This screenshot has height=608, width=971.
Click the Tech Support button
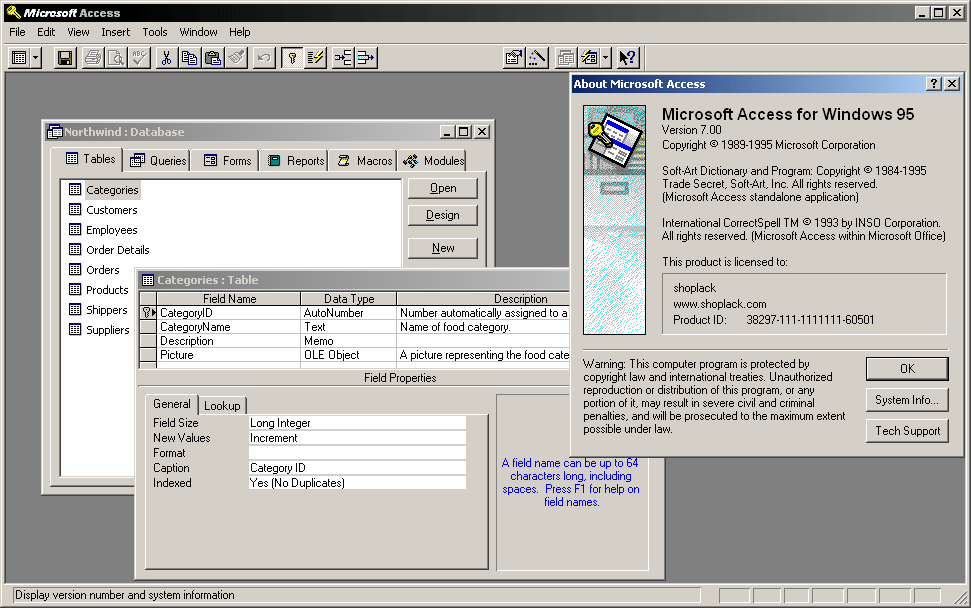(x=907, y=431)
